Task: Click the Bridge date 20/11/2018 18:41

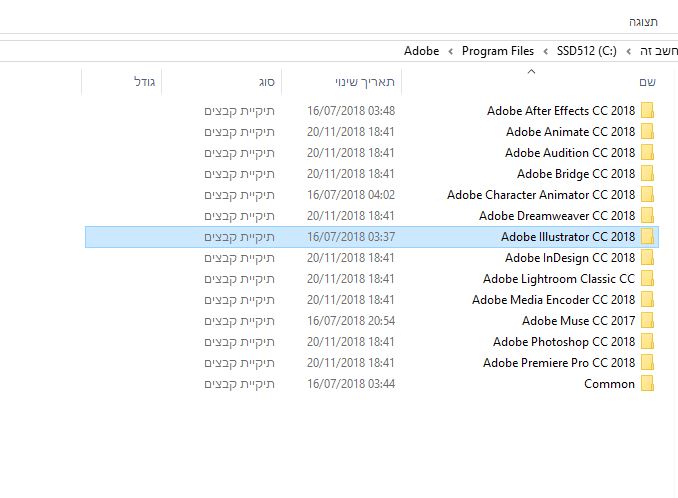Action: (351, 174)
